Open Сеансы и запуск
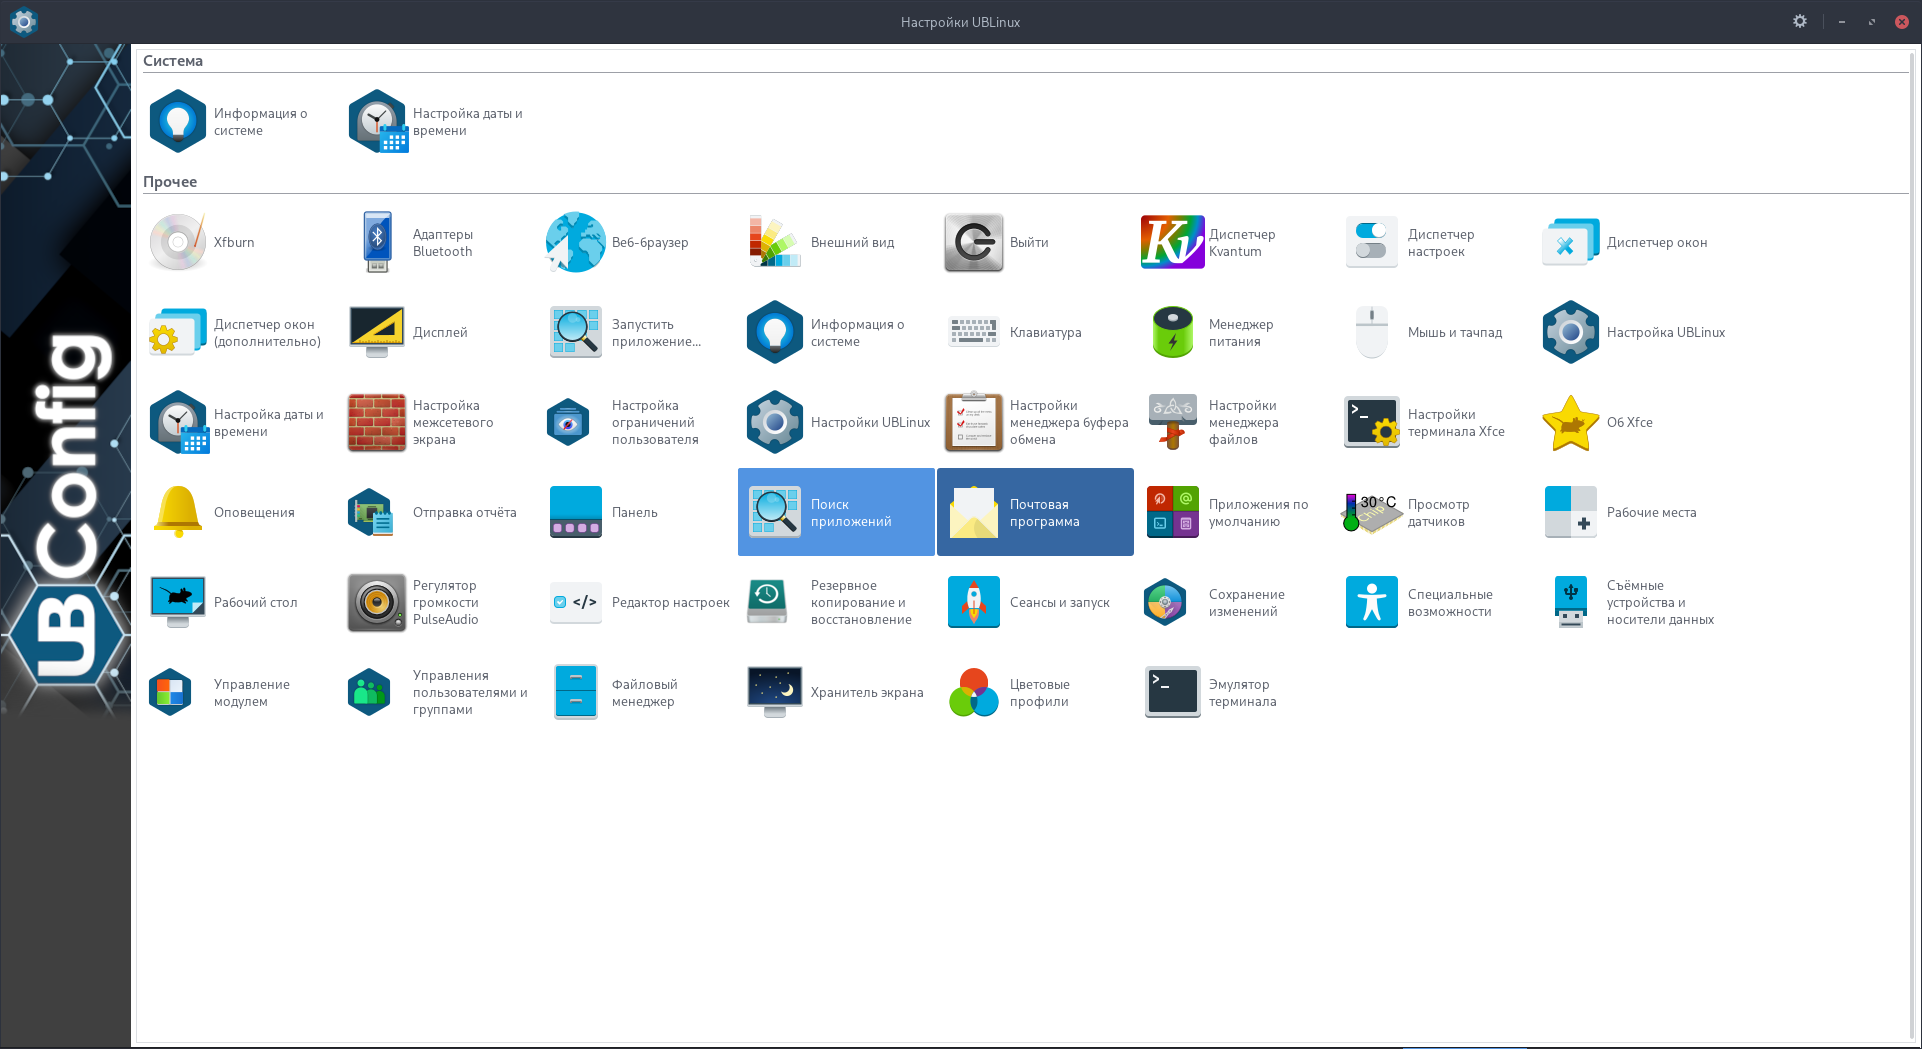 [1034, 602]
